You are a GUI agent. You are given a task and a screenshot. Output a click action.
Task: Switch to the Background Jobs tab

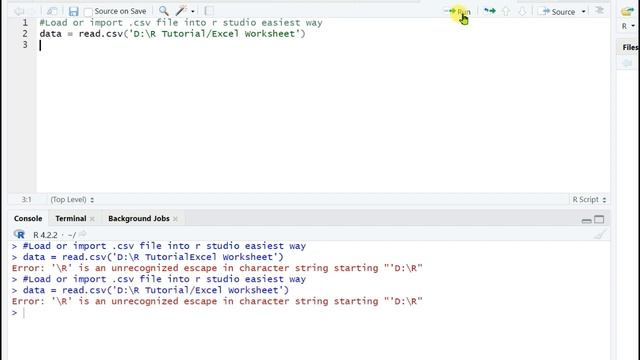(x=139, y=218)
